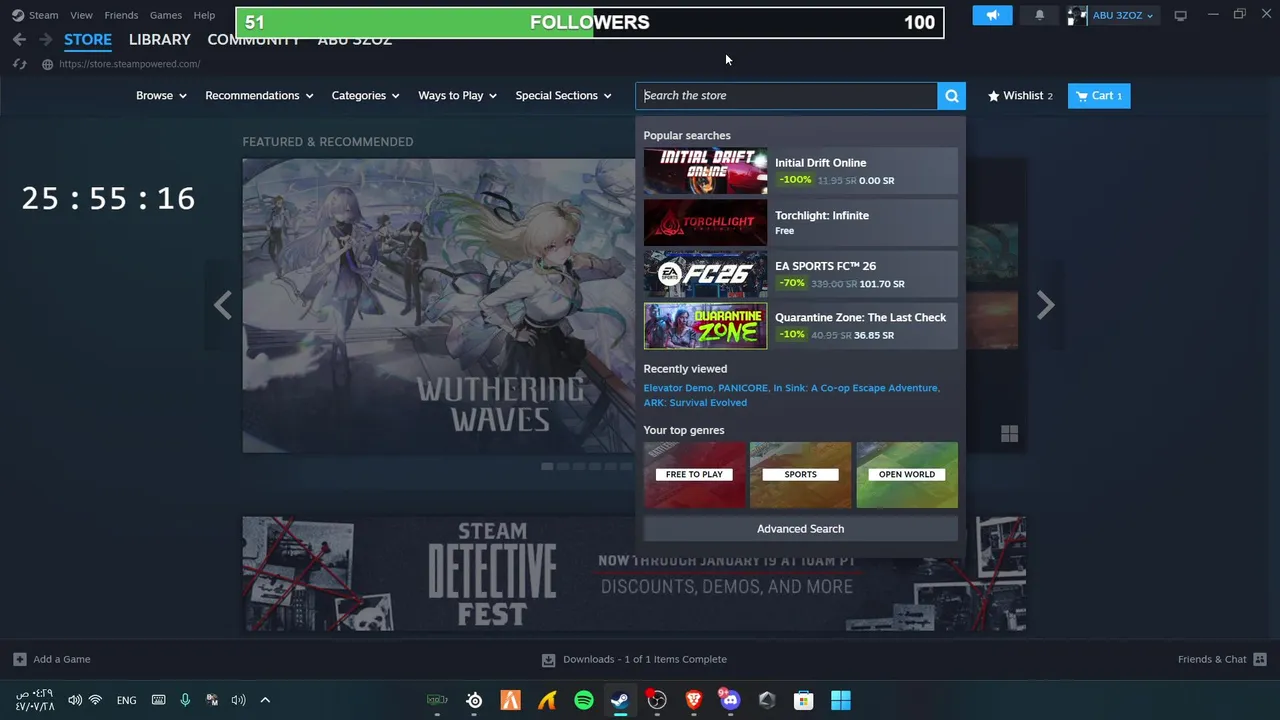Screen dimensions: 1280x720
Task: Open the OPEN WORLD genre tile
Action: 907,475
